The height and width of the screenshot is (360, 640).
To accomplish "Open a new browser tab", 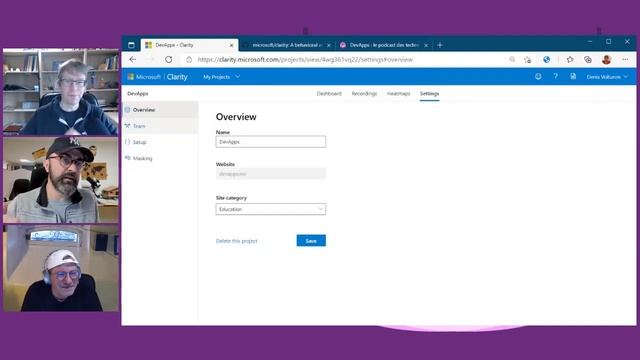I will (440, 45).
